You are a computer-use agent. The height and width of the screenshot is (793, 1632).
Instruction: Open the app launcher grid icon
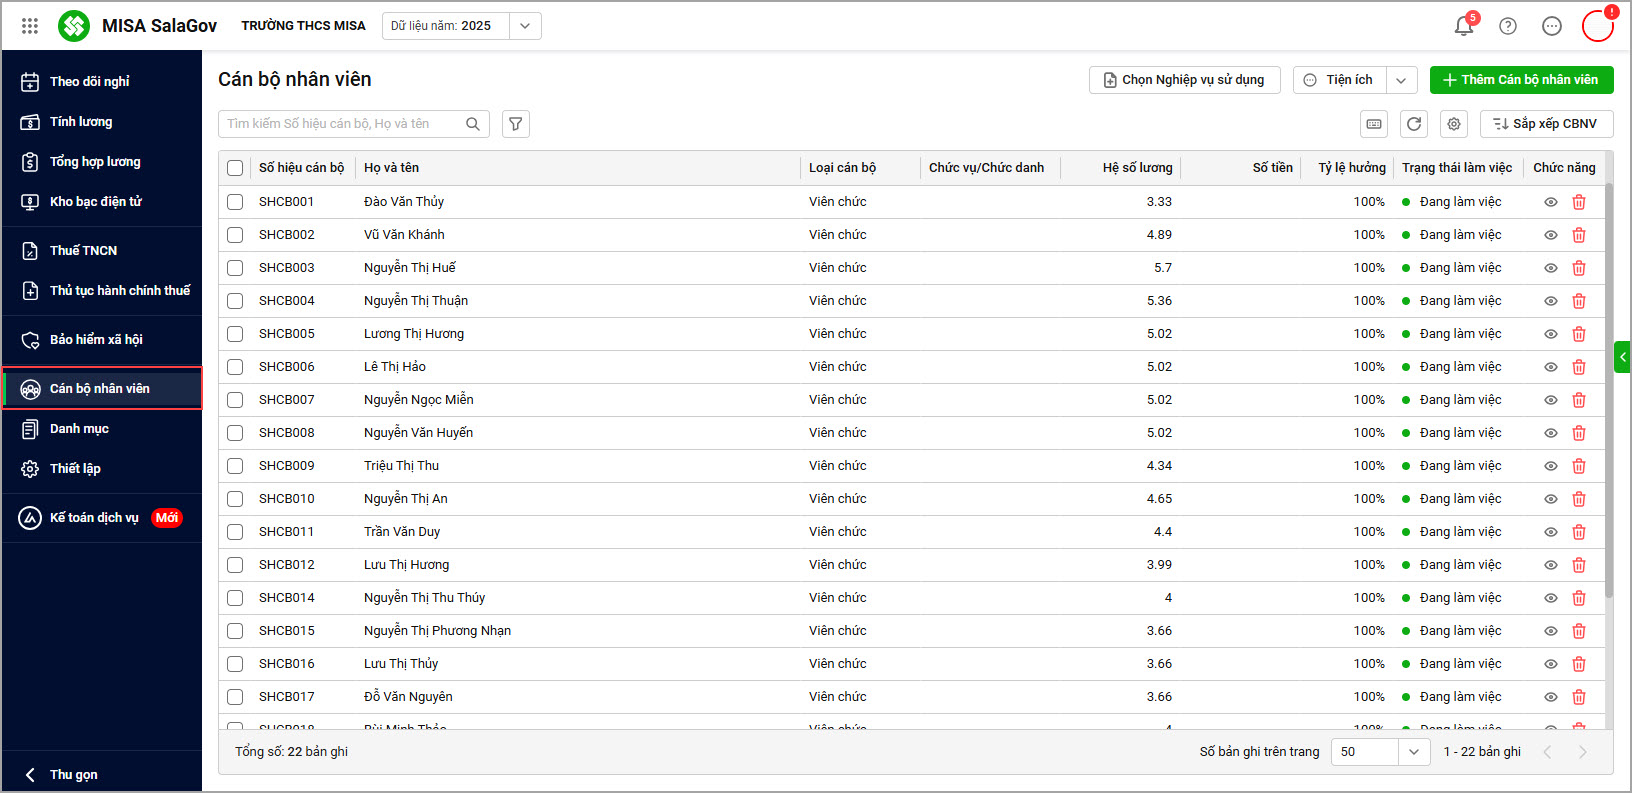30,26
